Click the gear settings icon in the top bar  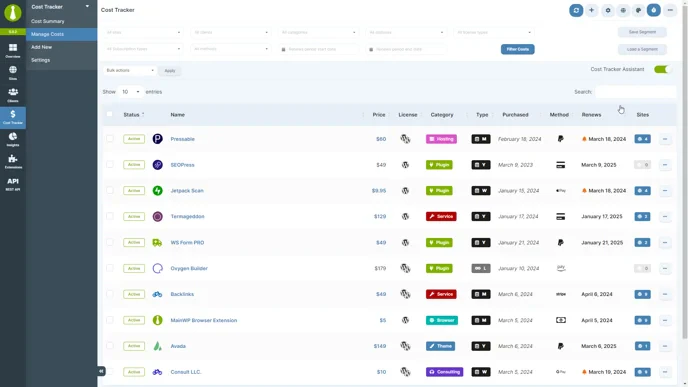pyautogui.click(x=608, y=10)
